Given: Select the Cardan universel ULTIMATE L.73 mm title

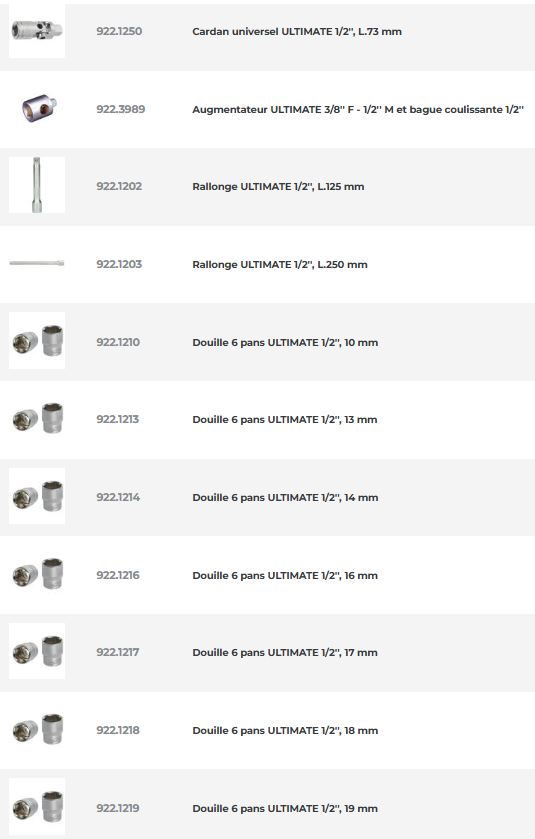Looking at the screenshot, I should click(297, 32).
